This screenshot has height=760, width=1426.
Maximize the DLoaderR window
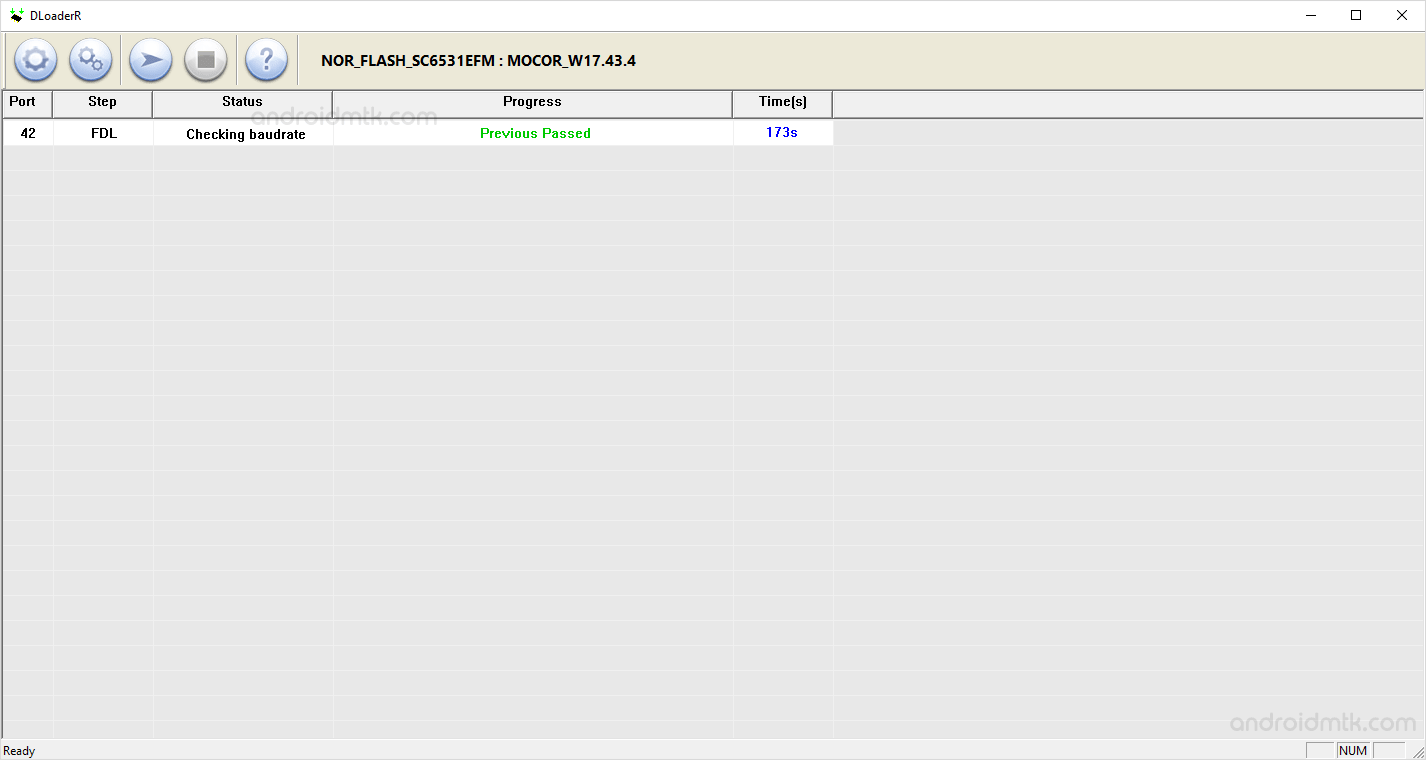pyautogui.click(x=1356, y=15)
